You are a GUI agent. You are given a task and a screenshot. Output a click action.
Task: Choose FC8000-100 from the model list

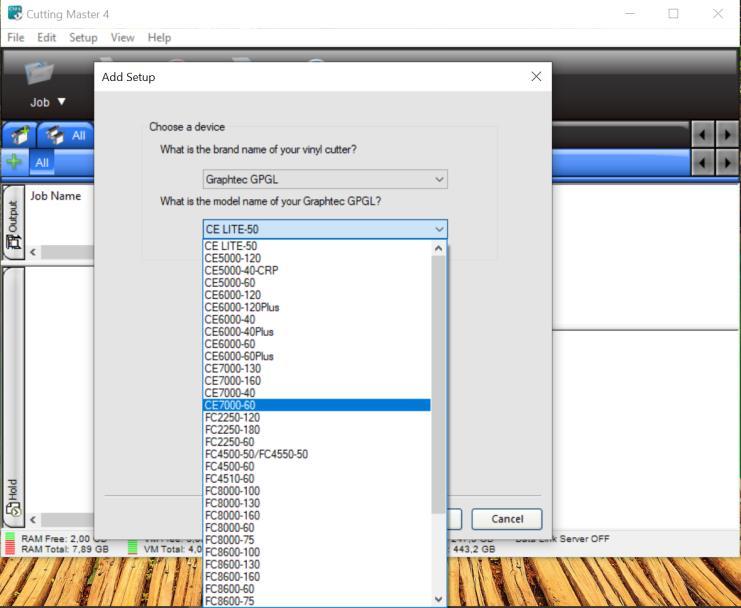coord(317,491)
